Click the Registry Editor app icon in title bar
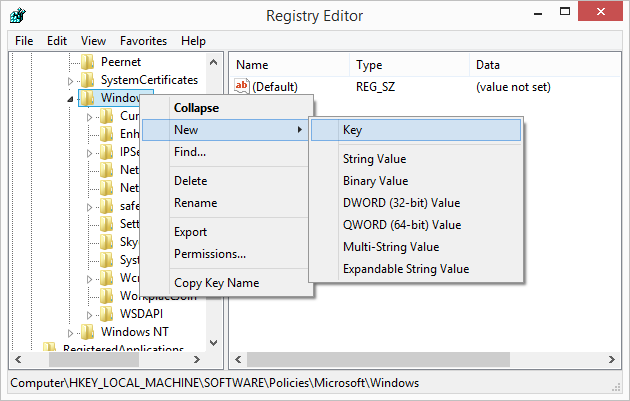 pyautogui.click(x=18, y=16)
